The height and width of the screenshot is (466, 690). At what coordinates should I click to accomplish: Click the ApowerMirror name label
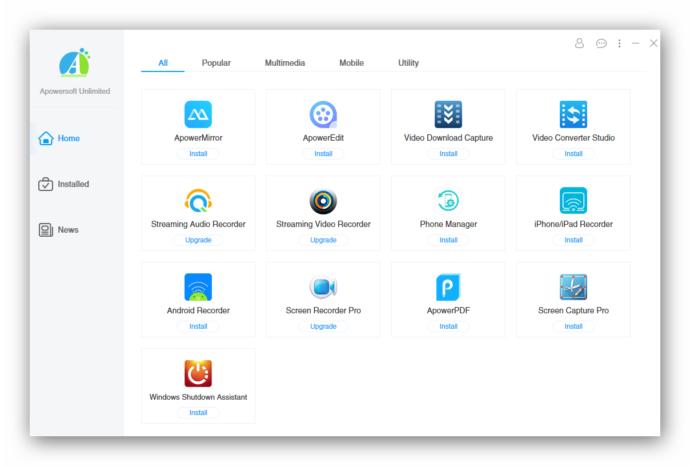coord(198,138)
